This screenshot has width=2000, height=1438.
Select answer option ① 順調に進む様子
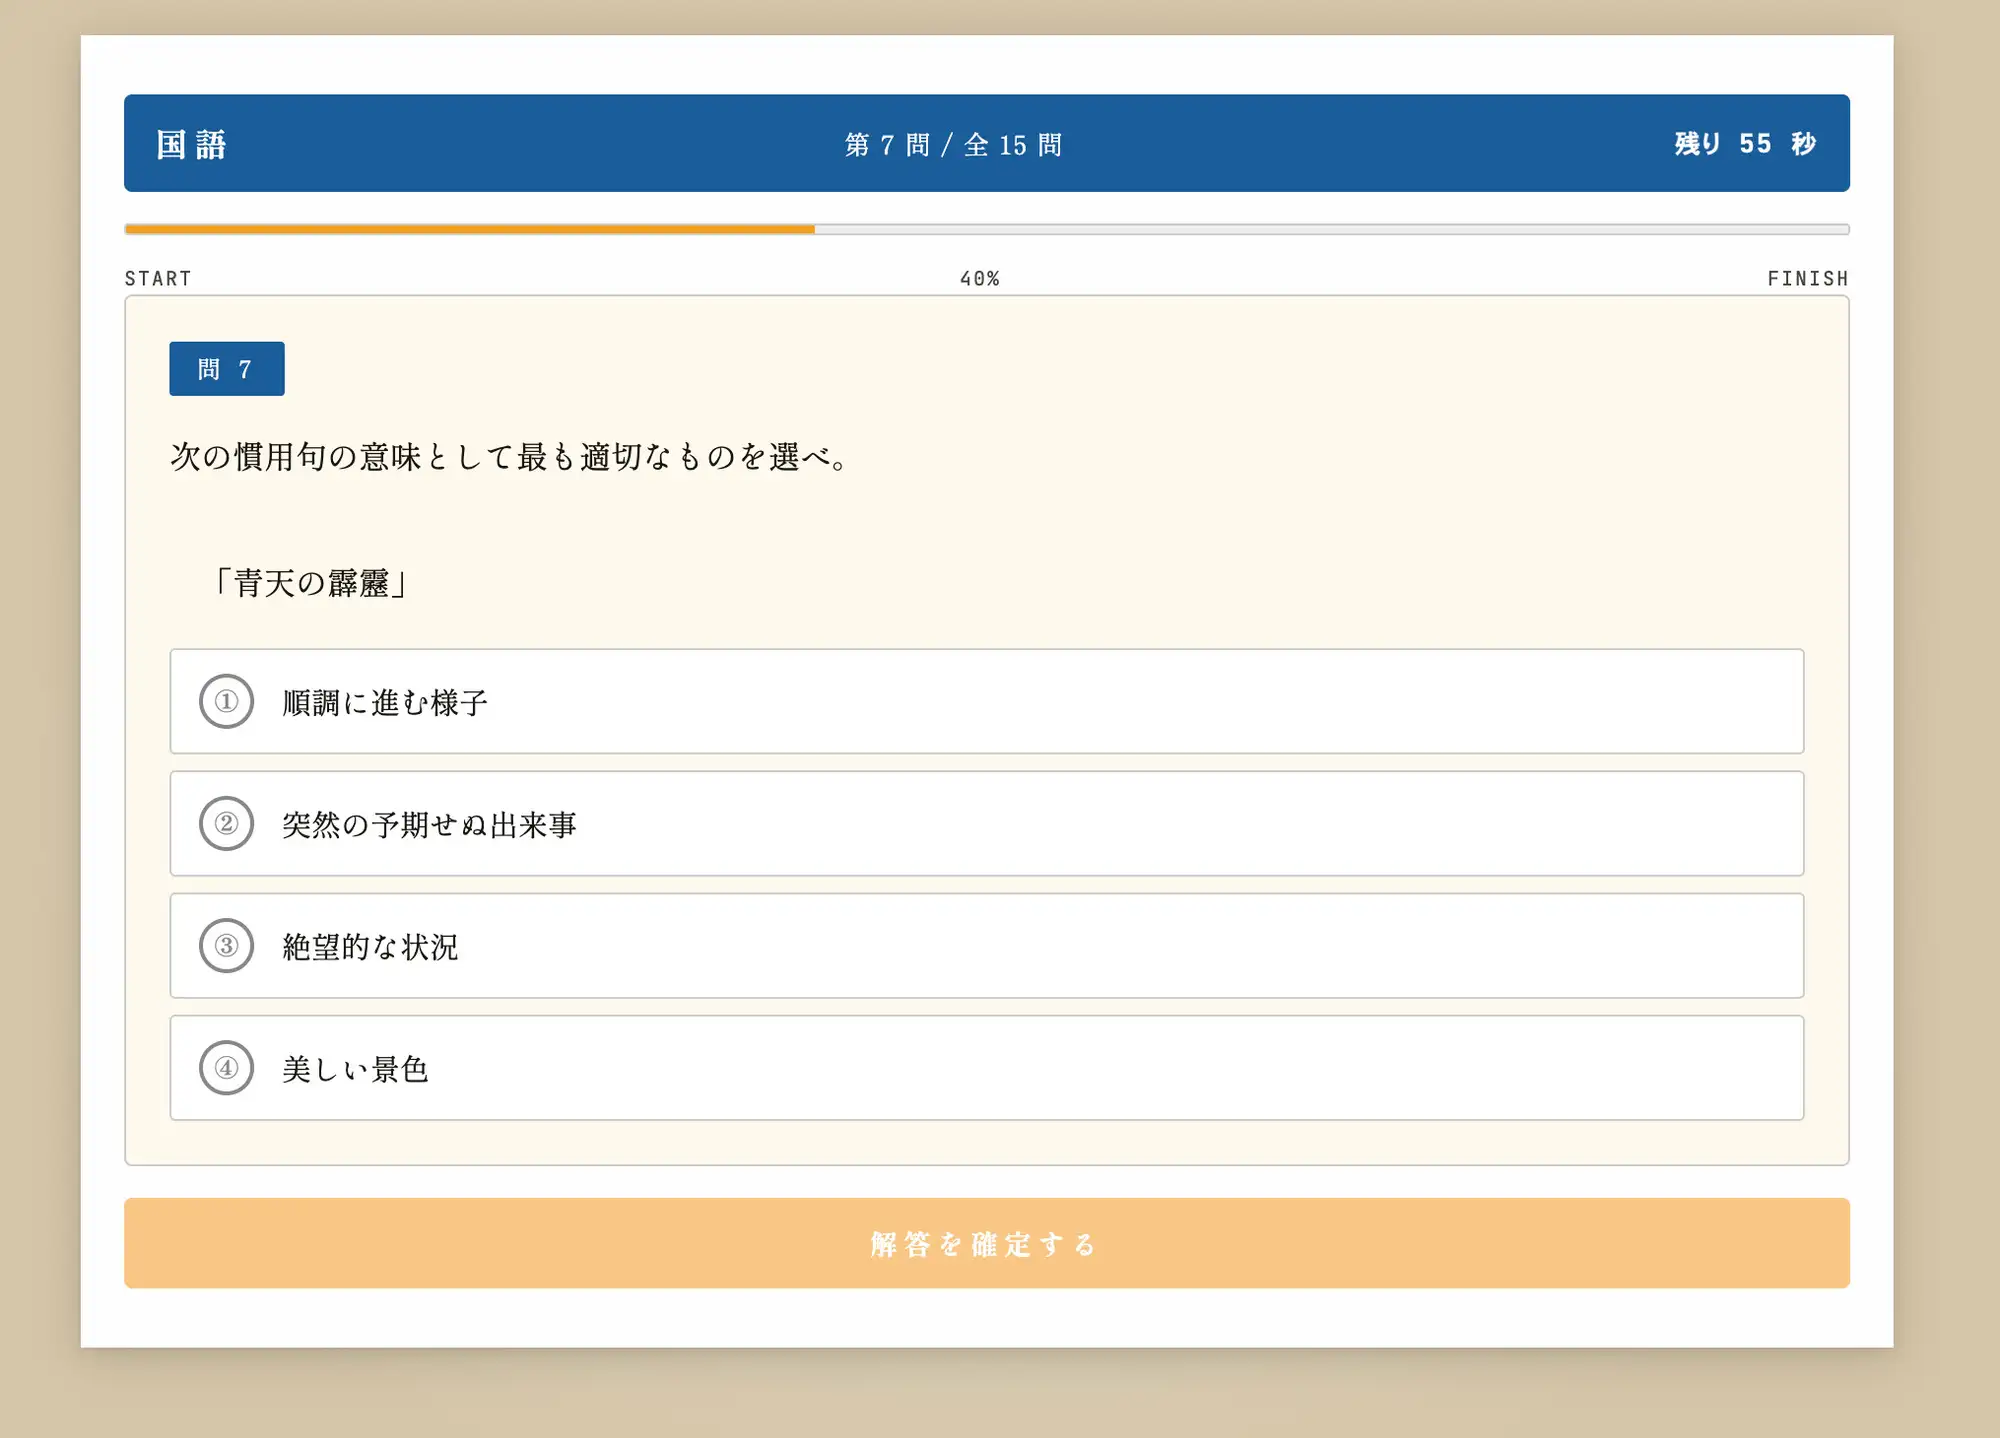click(x=985, y=702)
